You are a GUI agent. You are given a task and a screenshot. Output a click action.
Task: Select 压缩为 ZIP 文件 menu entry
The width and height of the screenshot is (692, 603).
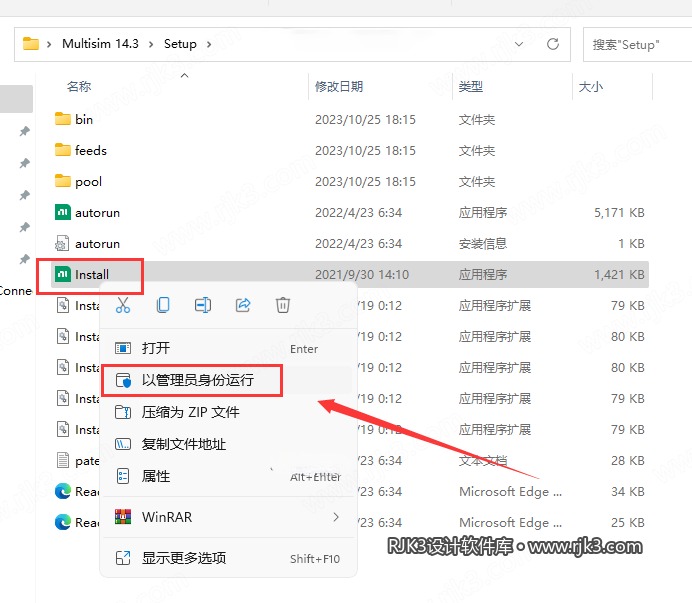[228, 412]
